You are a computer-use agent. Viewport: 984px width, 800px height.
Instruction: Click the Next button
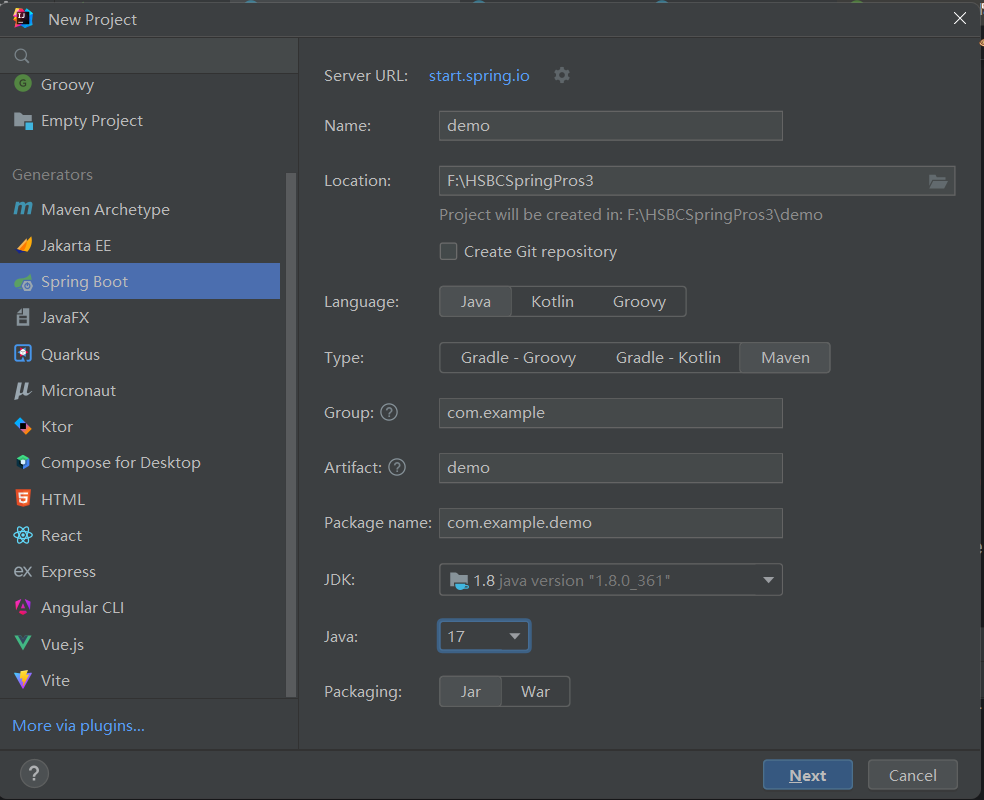click(807, 775)
